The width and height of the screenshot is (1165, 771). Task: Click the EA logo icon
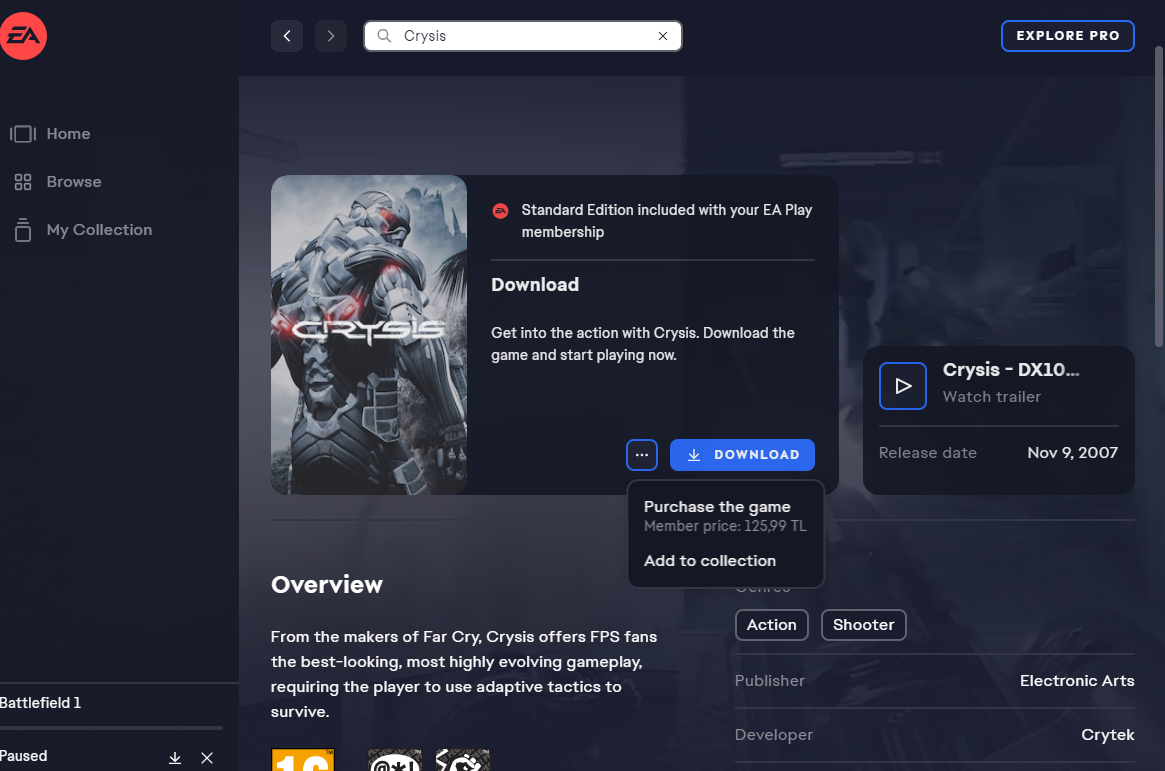23,36
